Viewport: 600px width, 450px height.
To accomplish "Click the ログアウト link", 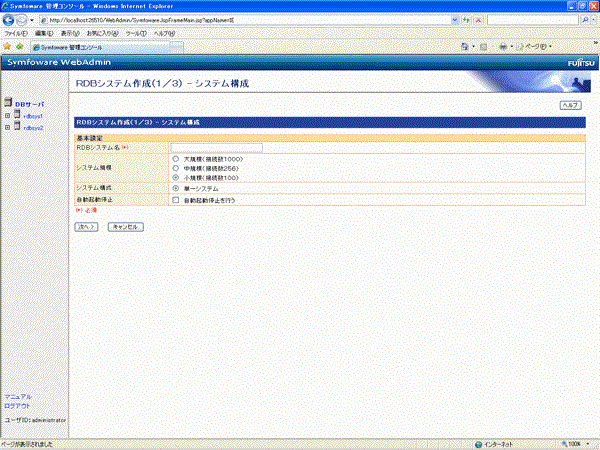I will point(17,406).
